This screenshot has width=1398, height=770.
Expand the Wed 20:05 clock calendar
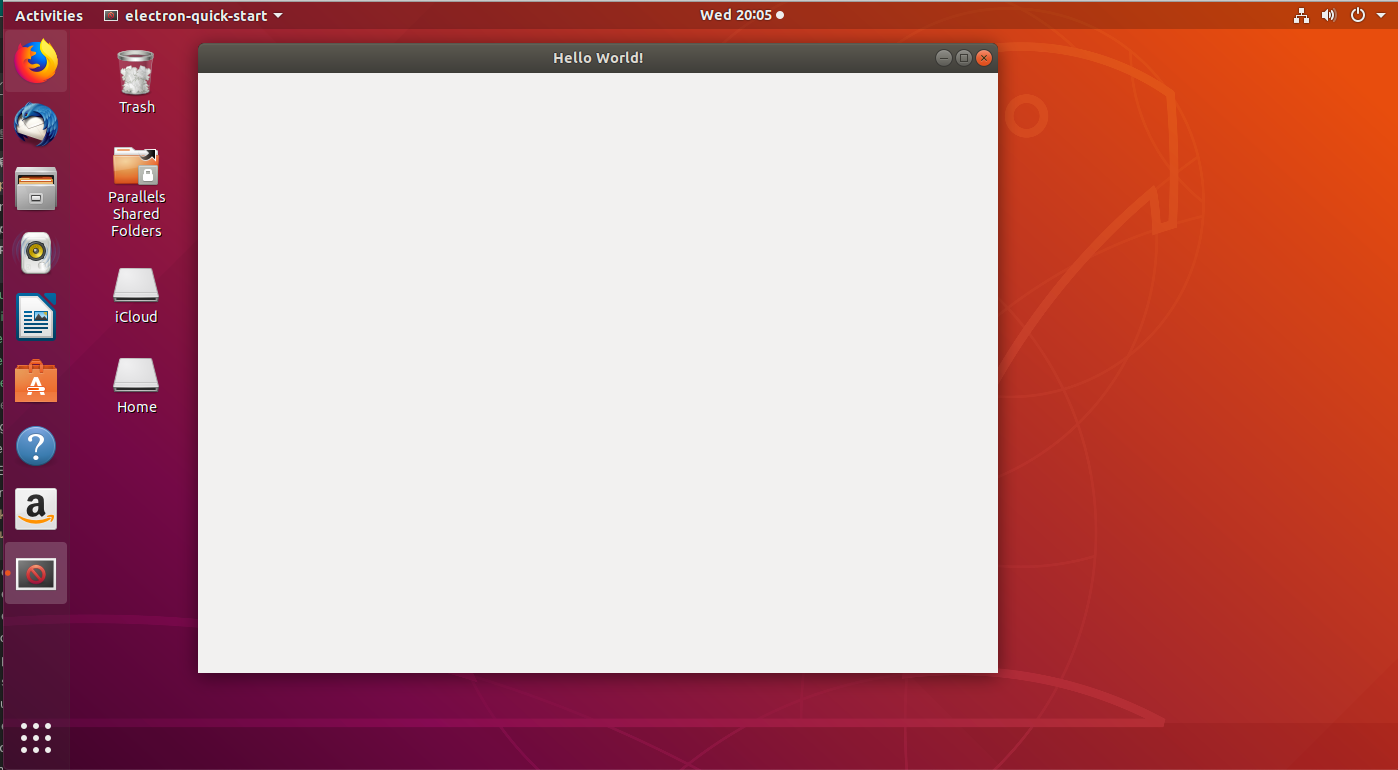click(x=741, y=15)
